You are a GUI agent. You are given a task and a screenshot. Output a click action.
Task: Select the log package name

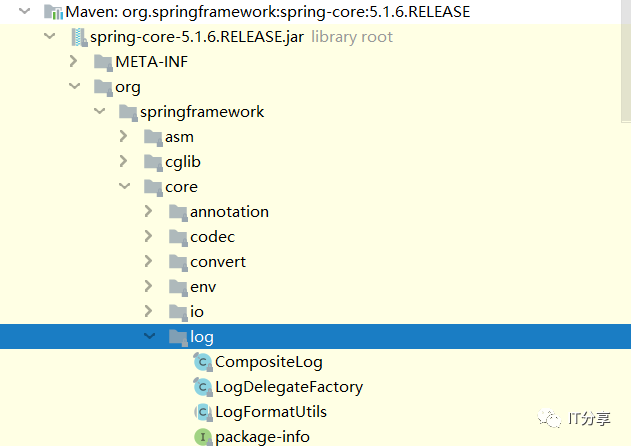pos(202,337)
